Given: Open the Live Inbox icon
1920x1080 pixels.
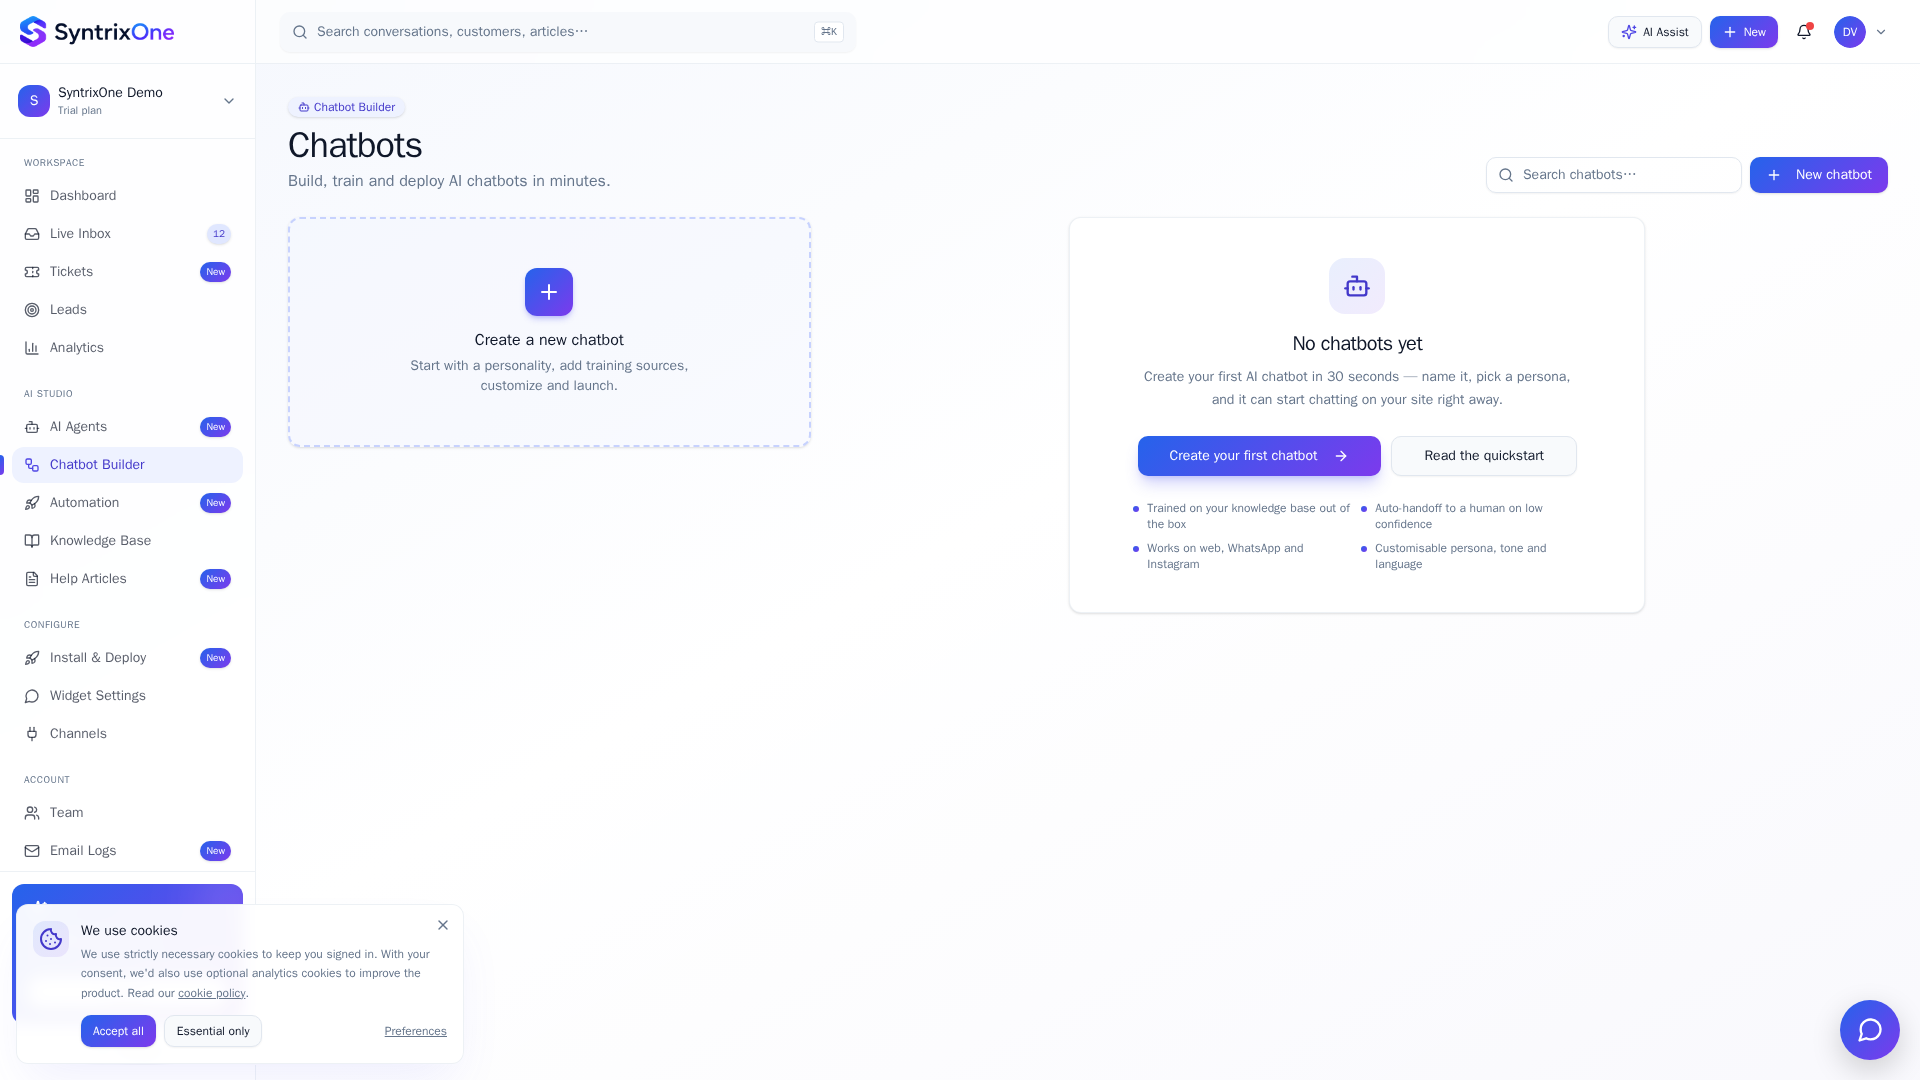Looking at the screenshot, I should pos(32,234).
